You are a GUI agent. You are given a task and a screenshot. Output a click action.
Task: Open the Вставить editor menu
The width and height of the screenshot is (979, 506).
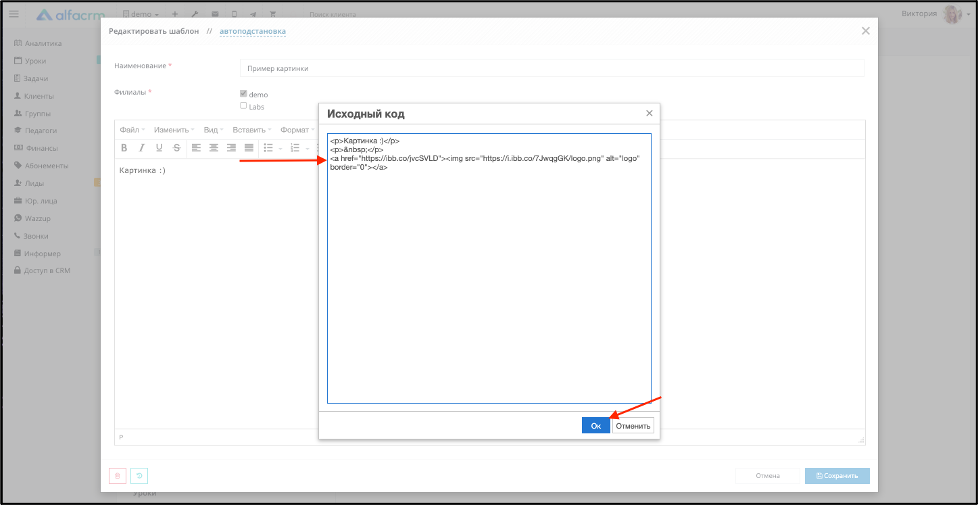click(x=252, y=130)
